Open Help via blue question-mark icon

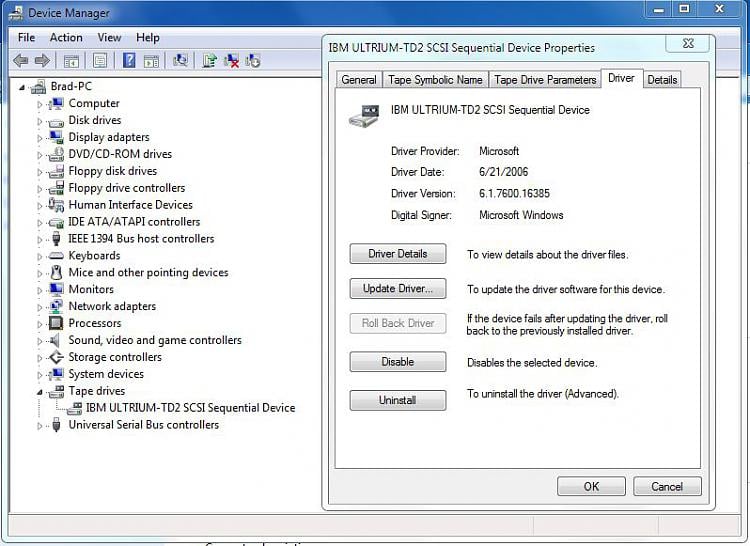pyautogui.click(x=129, y=61)
